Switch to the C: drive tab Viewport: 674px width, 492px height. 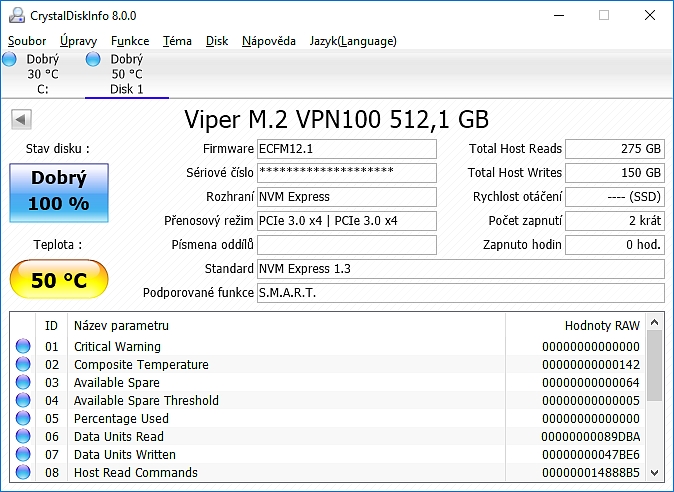click(x=42, y=74)
